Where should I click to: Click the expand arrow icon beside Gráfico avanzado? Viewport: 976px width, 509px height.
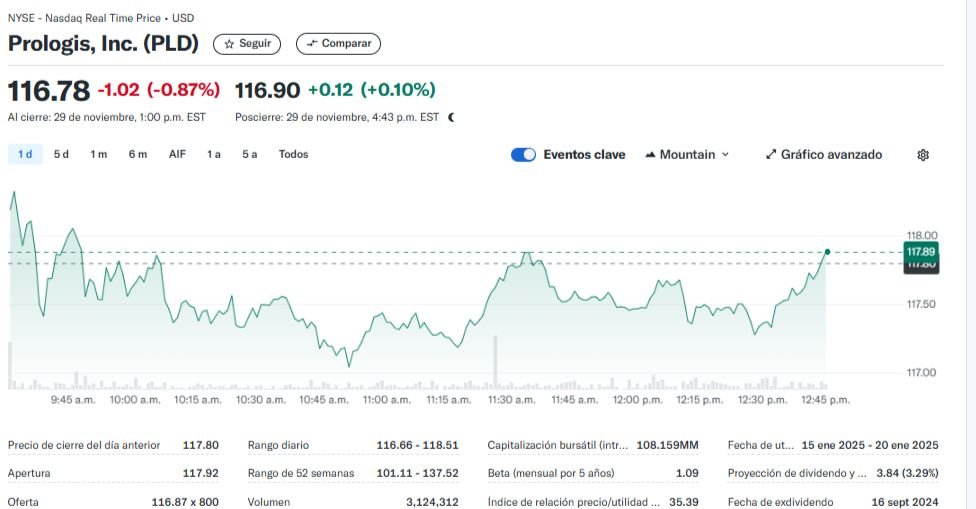771,155
